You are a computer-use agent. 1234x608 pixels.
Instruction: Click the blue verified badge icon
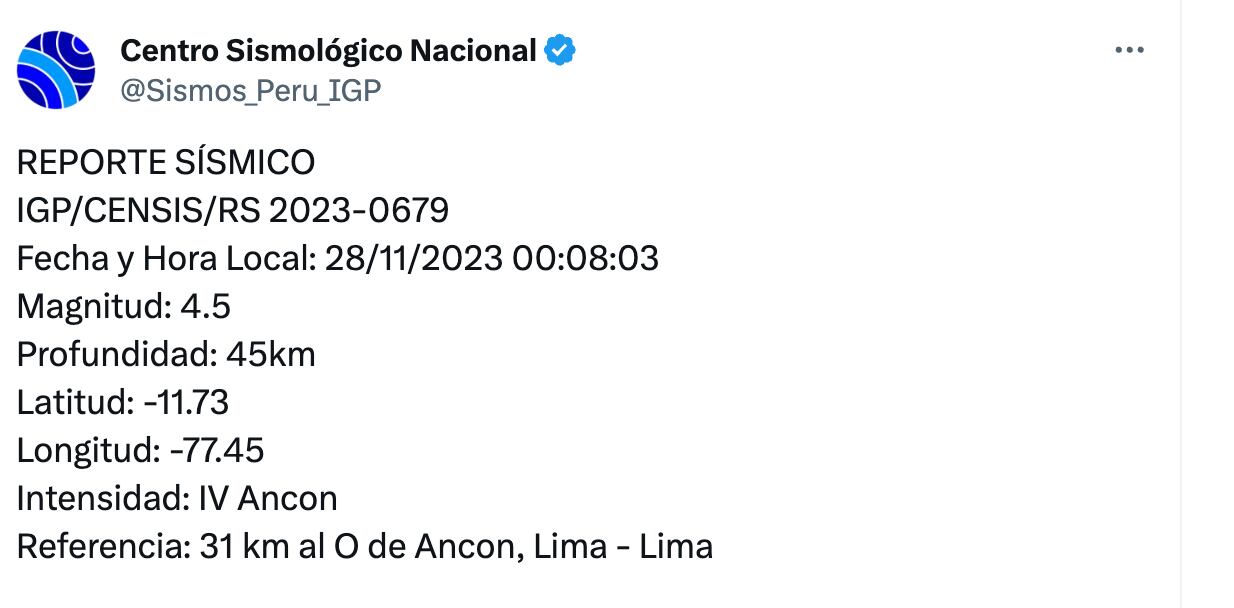pyautogui.click(x=560, y=51)
